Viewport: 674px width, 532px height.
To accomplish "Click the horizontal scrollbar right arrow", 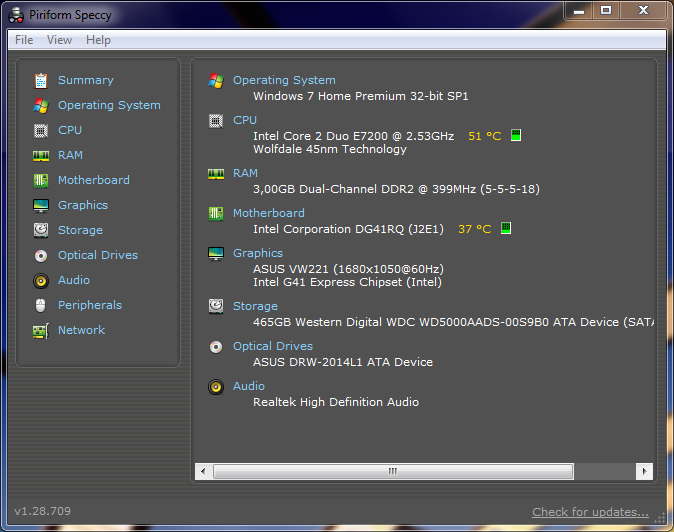I will click(x=644, y=471).
